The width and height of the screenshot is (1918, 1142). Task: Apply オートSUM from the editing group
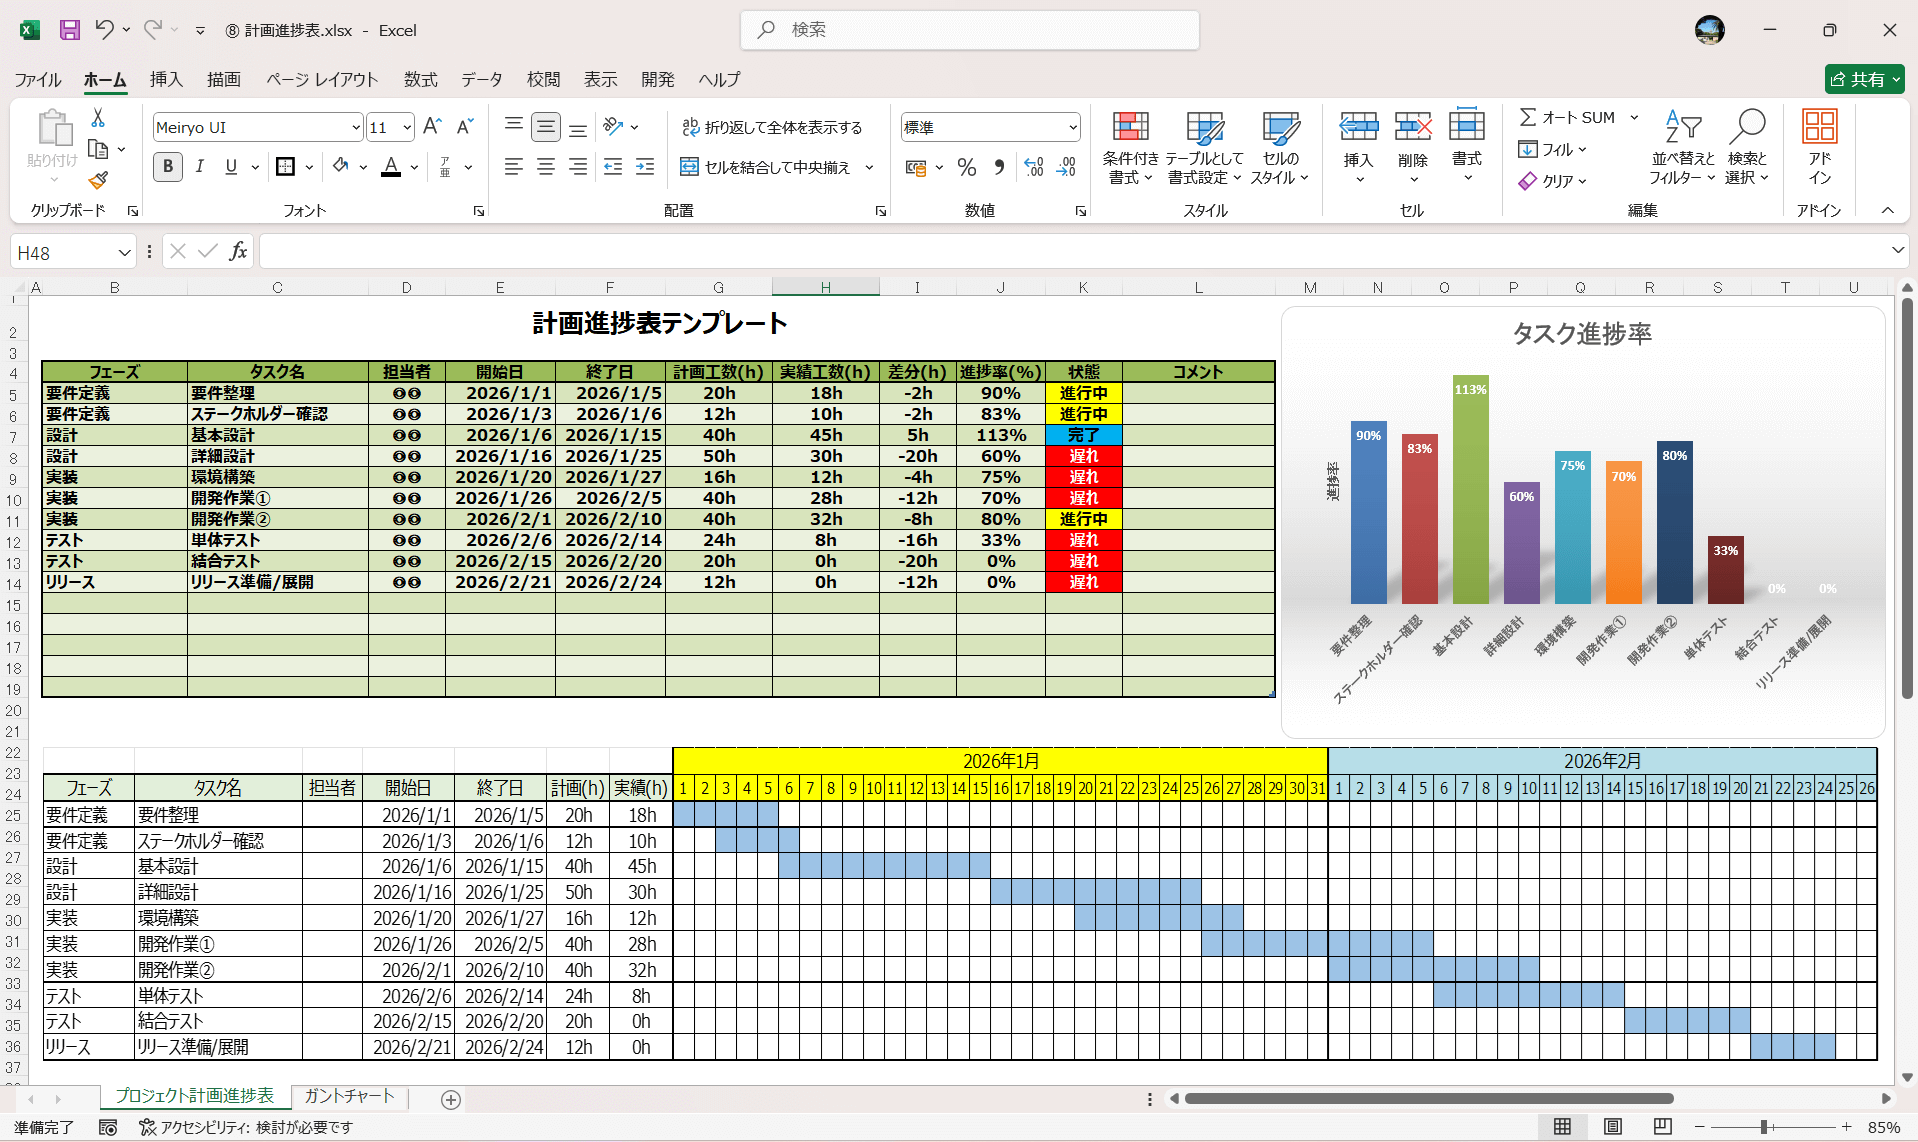(1566, 117)
